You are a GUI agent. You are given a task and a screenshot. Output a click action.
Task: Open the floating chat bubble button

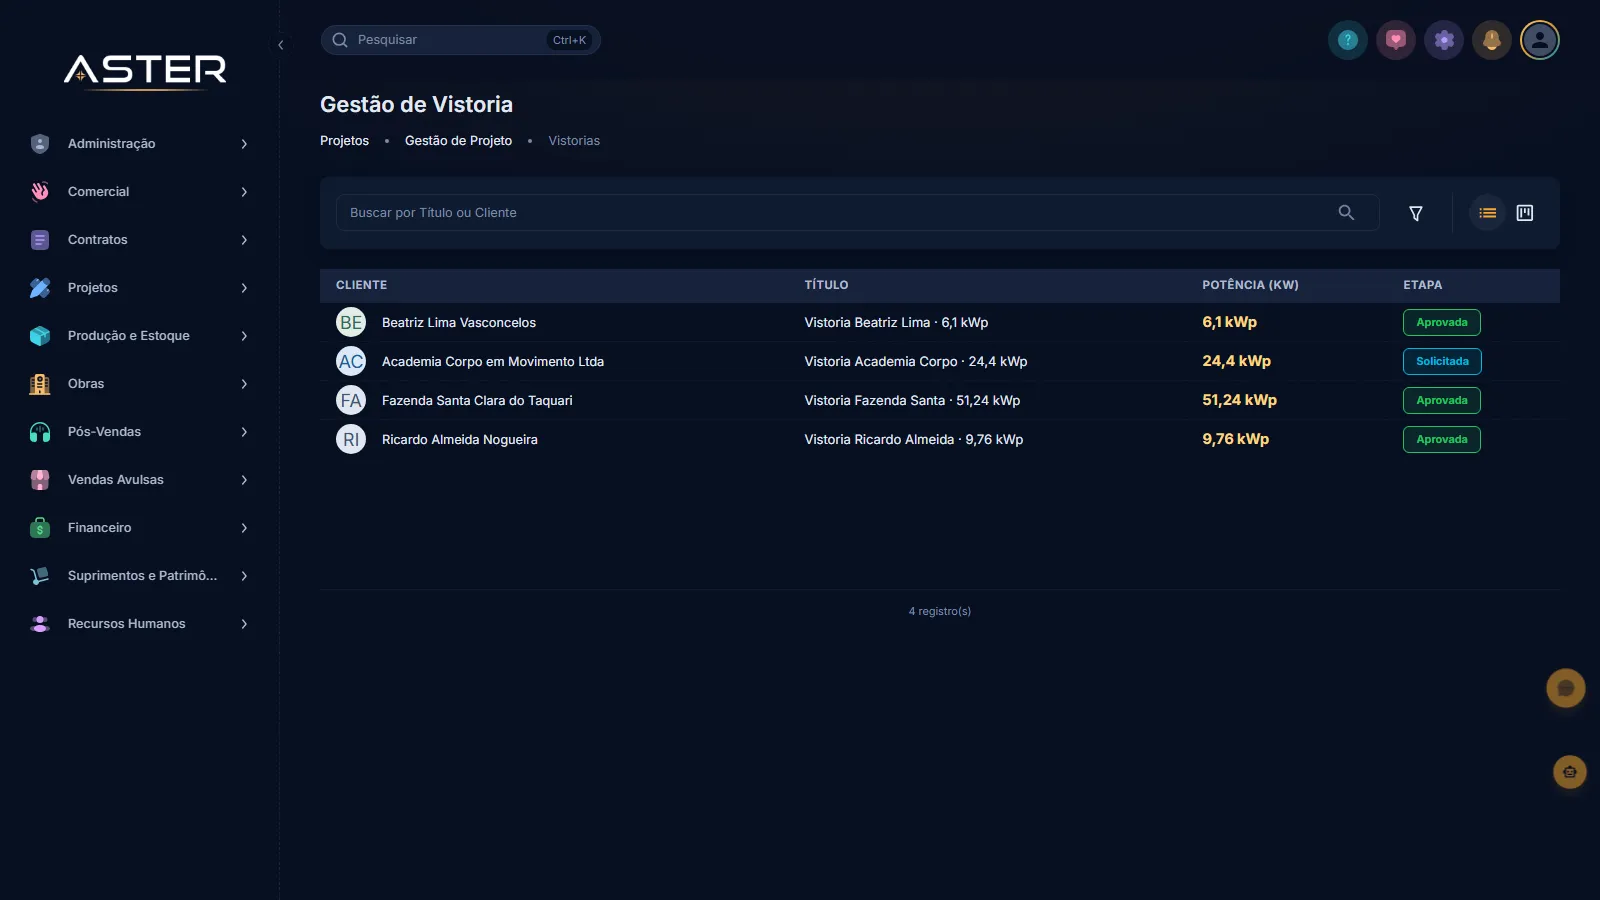[x=1566, y=688]
